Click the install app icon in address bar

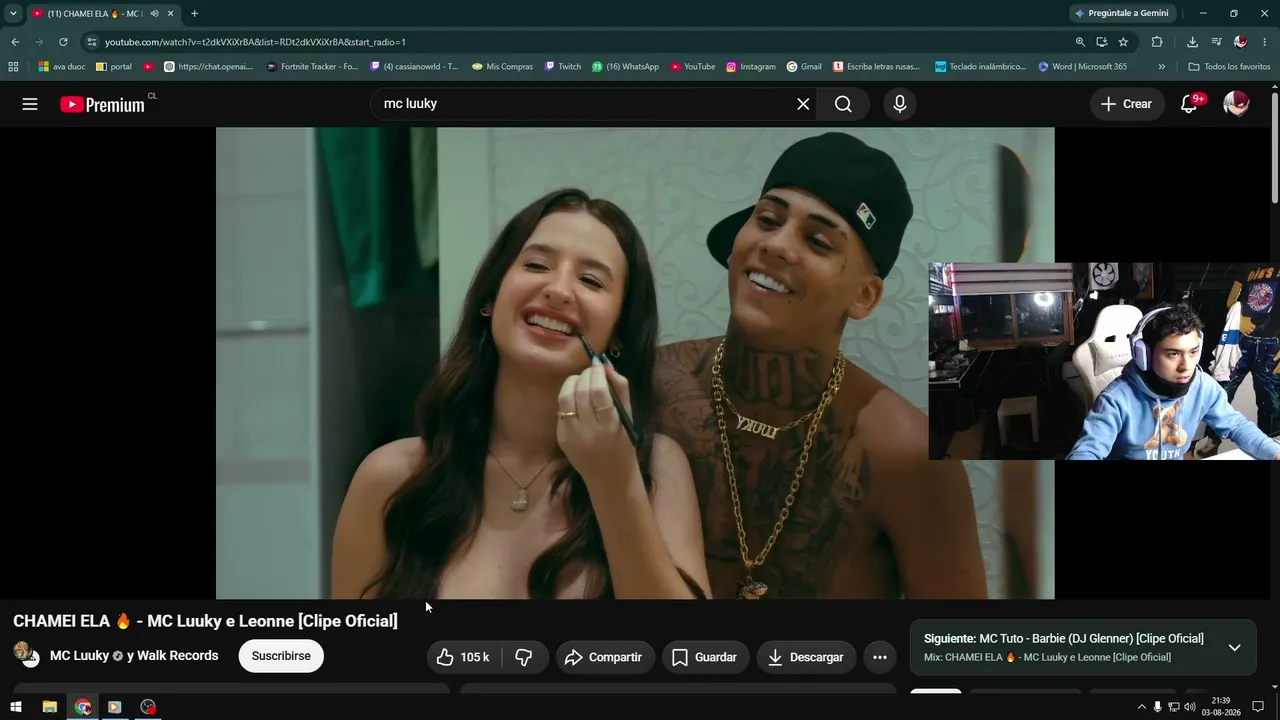pyautogui.click(x=1101, y=42)
